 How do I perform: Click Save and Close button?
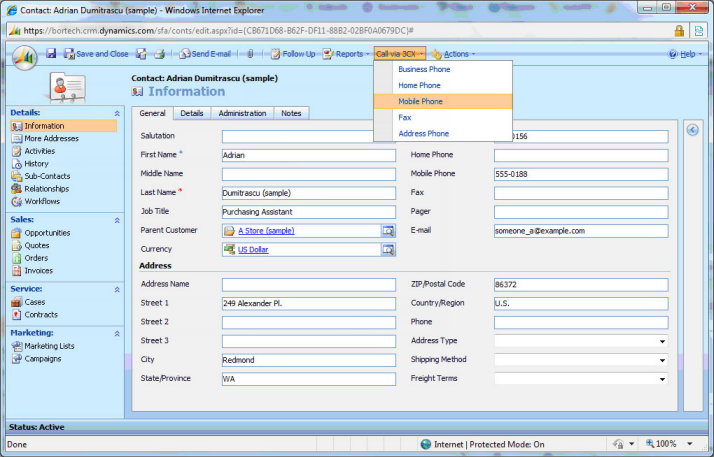click(x=96, y=54)
